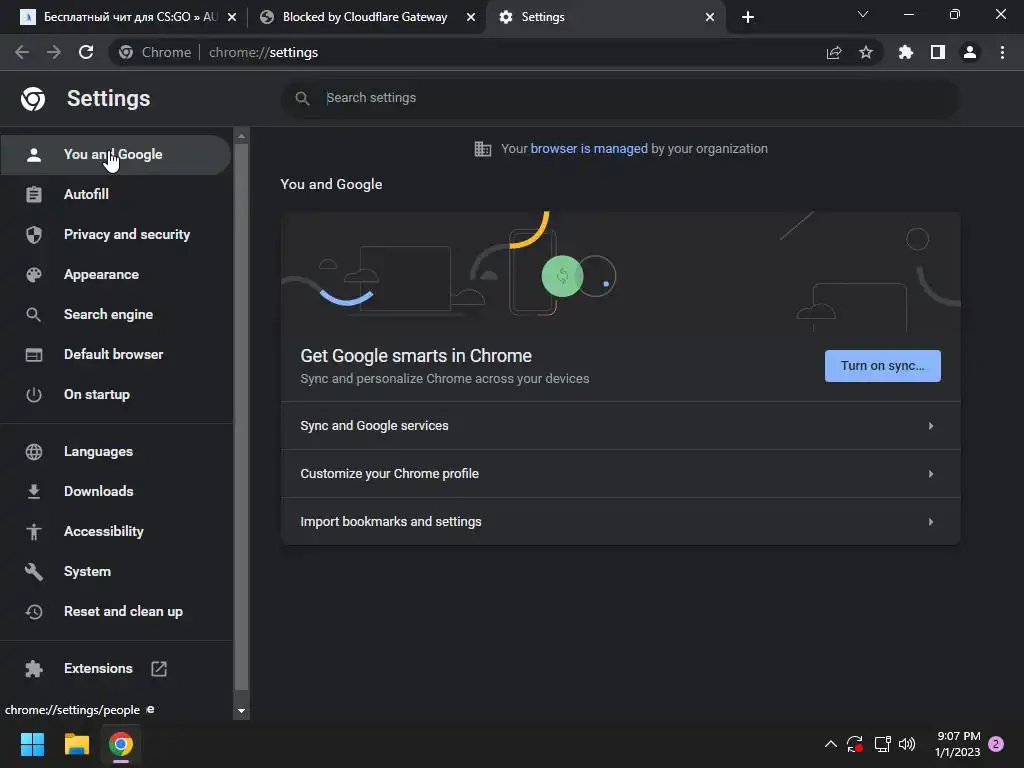Click the browser is managed link
The image size is (1024, 768).
588,149
